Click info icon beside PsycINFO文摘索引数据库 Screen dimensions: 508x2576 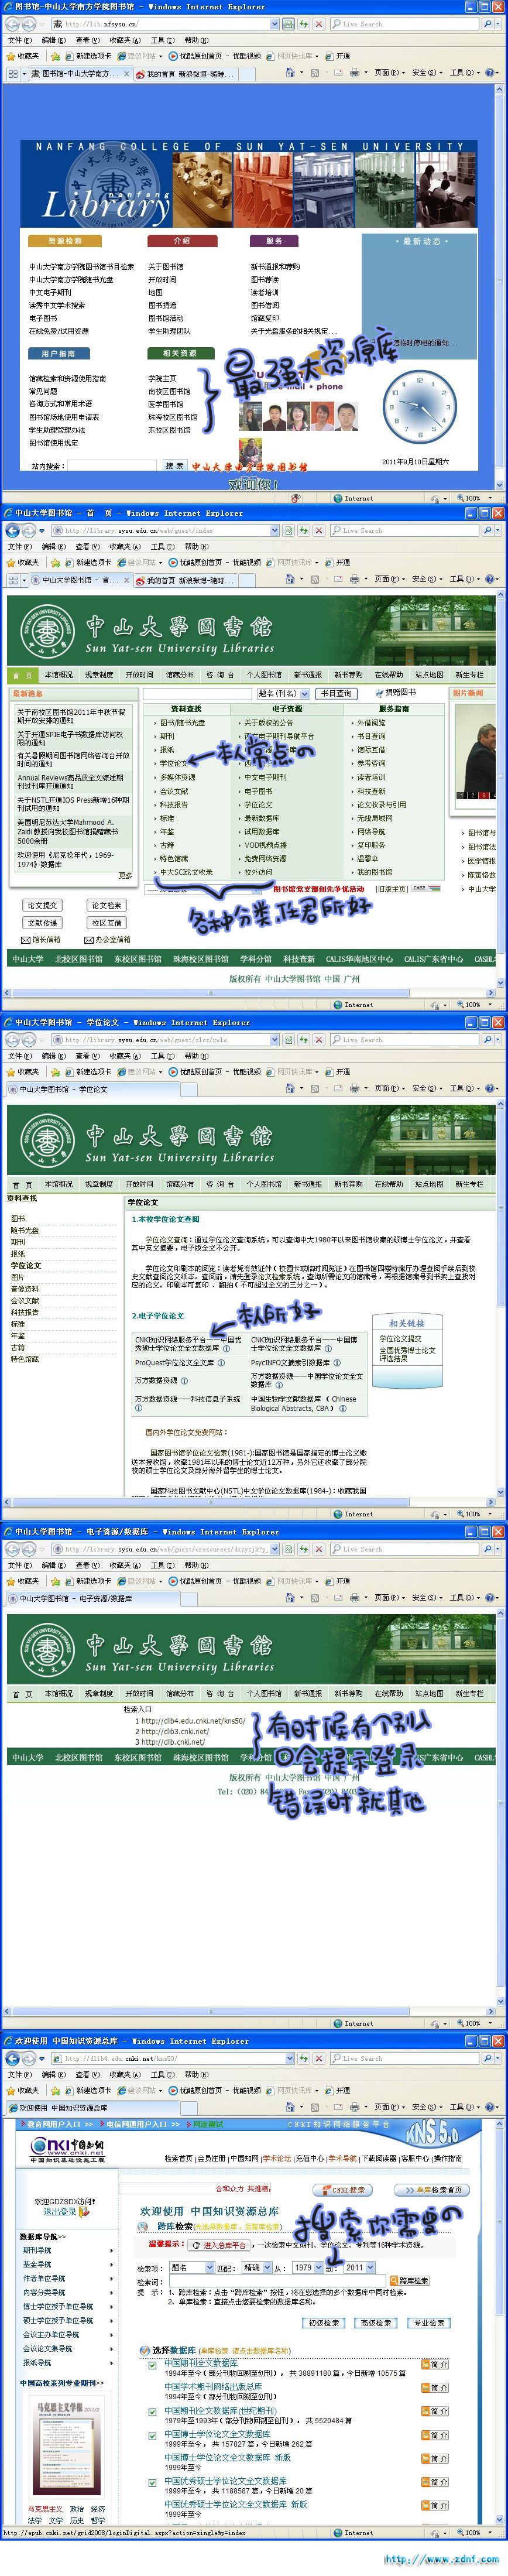pos(337,1362)
